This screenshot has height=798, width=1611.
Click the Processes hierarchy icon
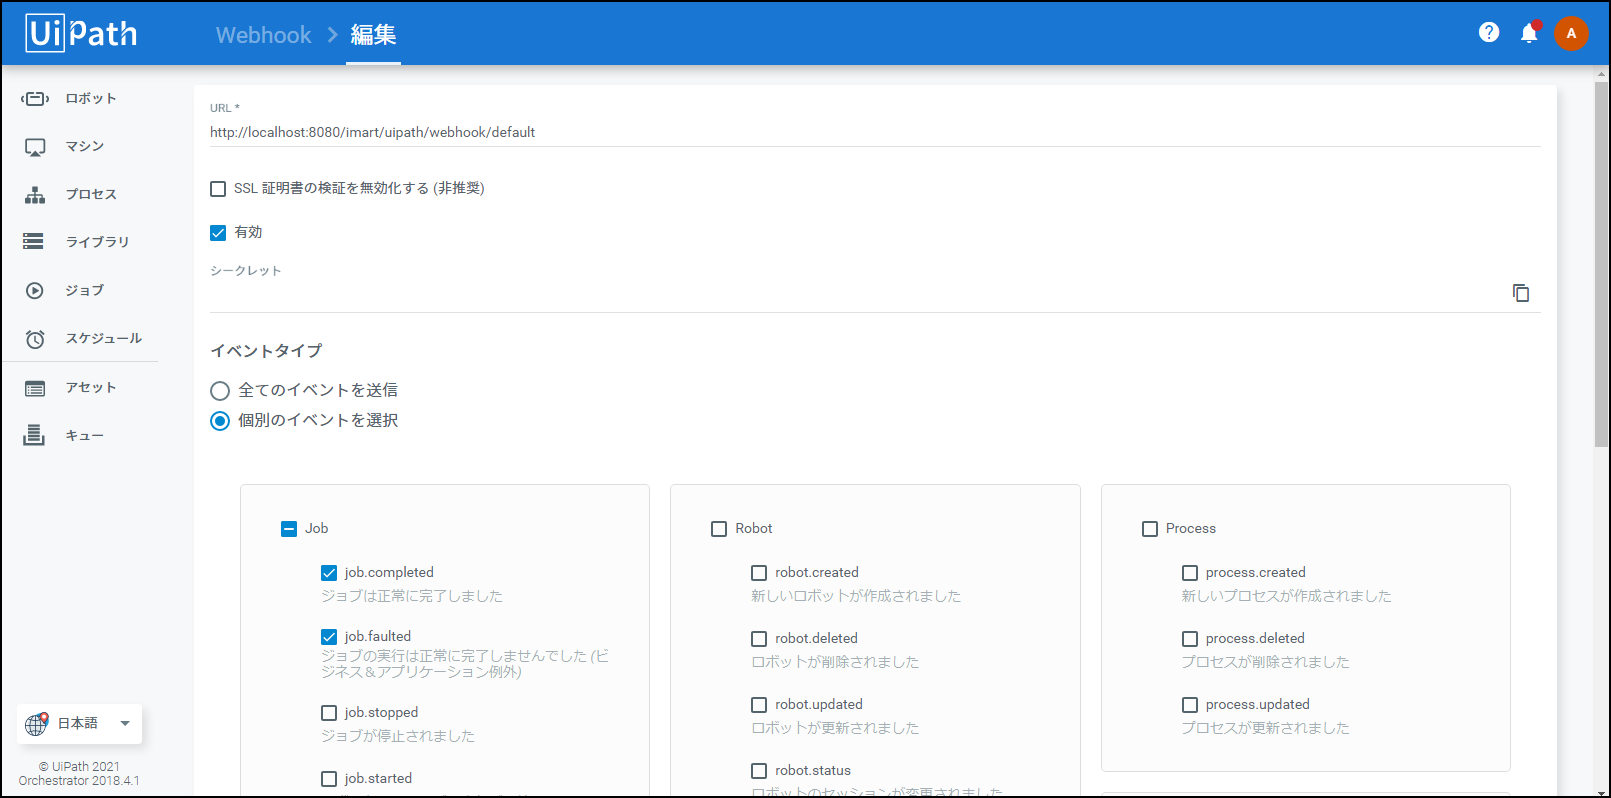(x=35, y=195)
